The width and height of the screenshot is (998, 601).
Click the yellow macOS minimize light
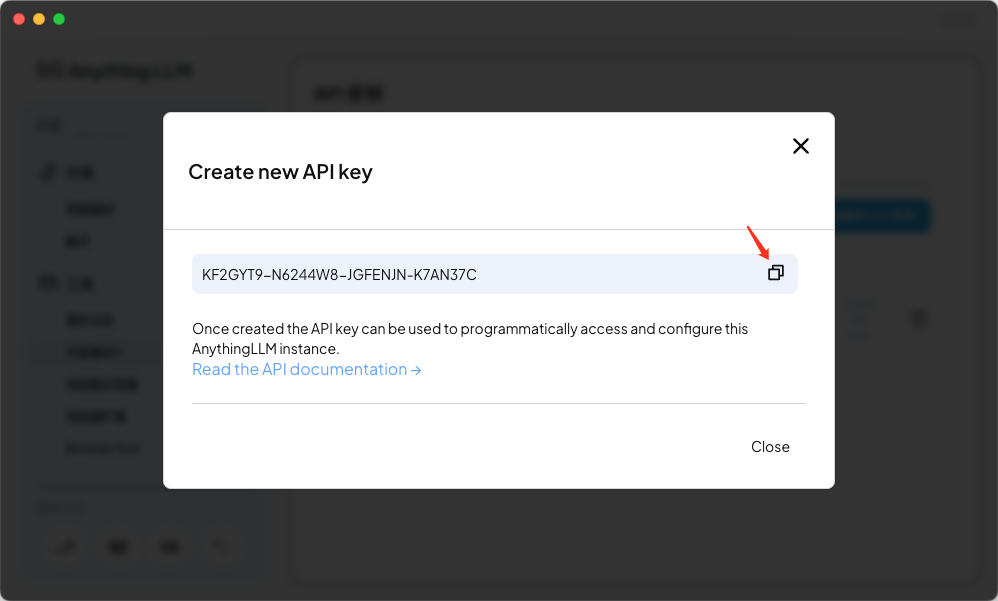(39, 19)
